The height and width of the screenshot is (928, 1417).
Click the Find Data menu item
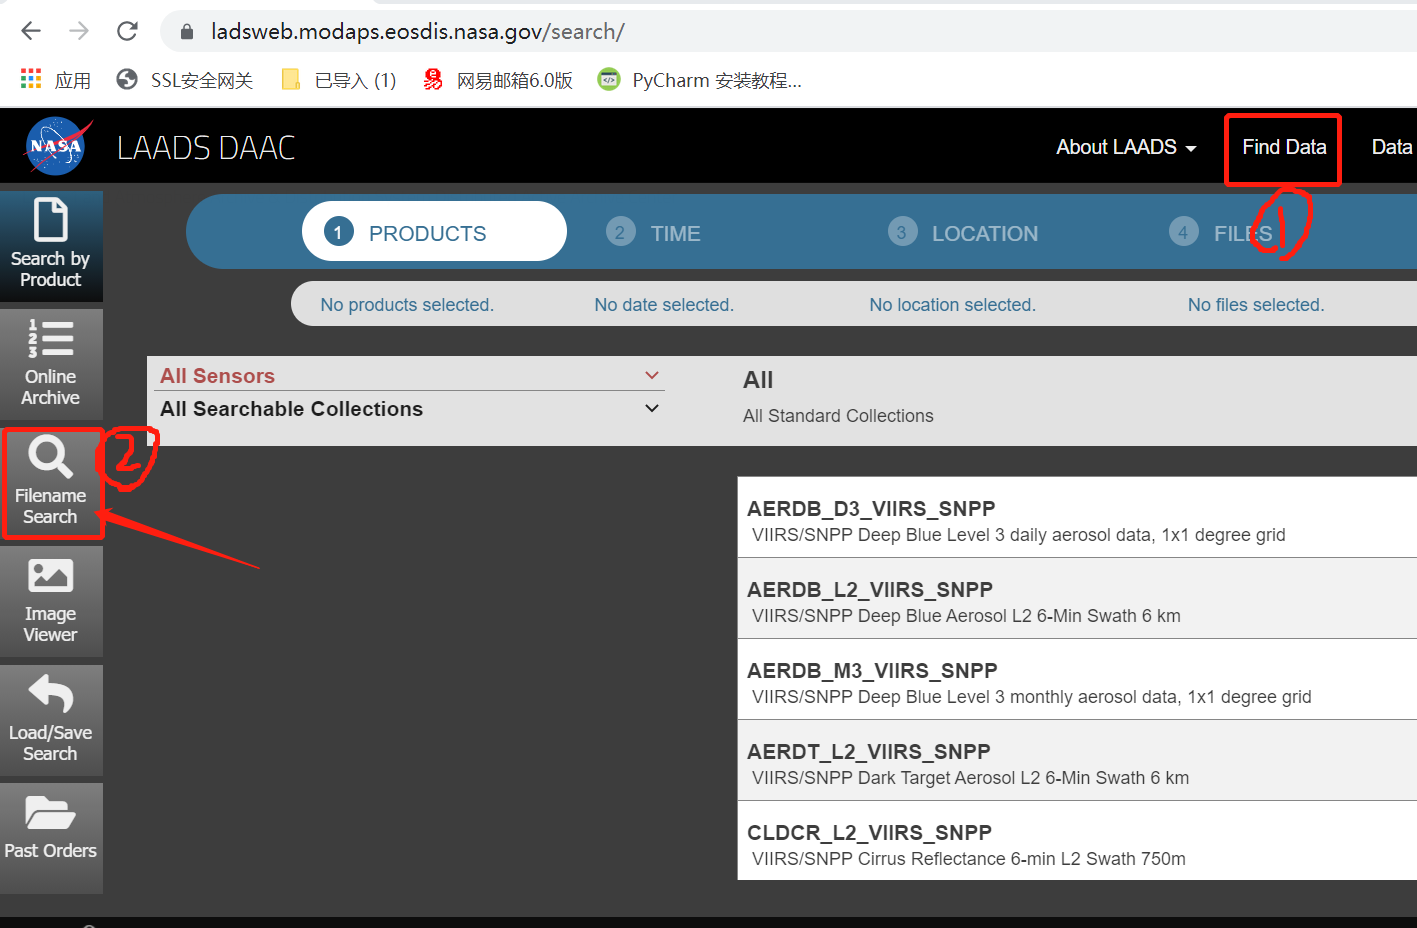[x=1282, y=146]
